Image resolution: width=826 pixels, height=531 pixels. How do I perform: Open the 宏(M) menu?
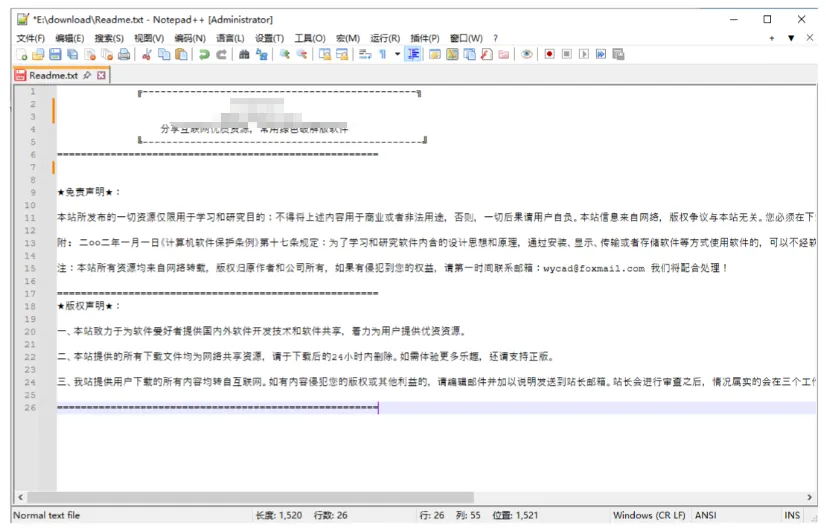348,38
